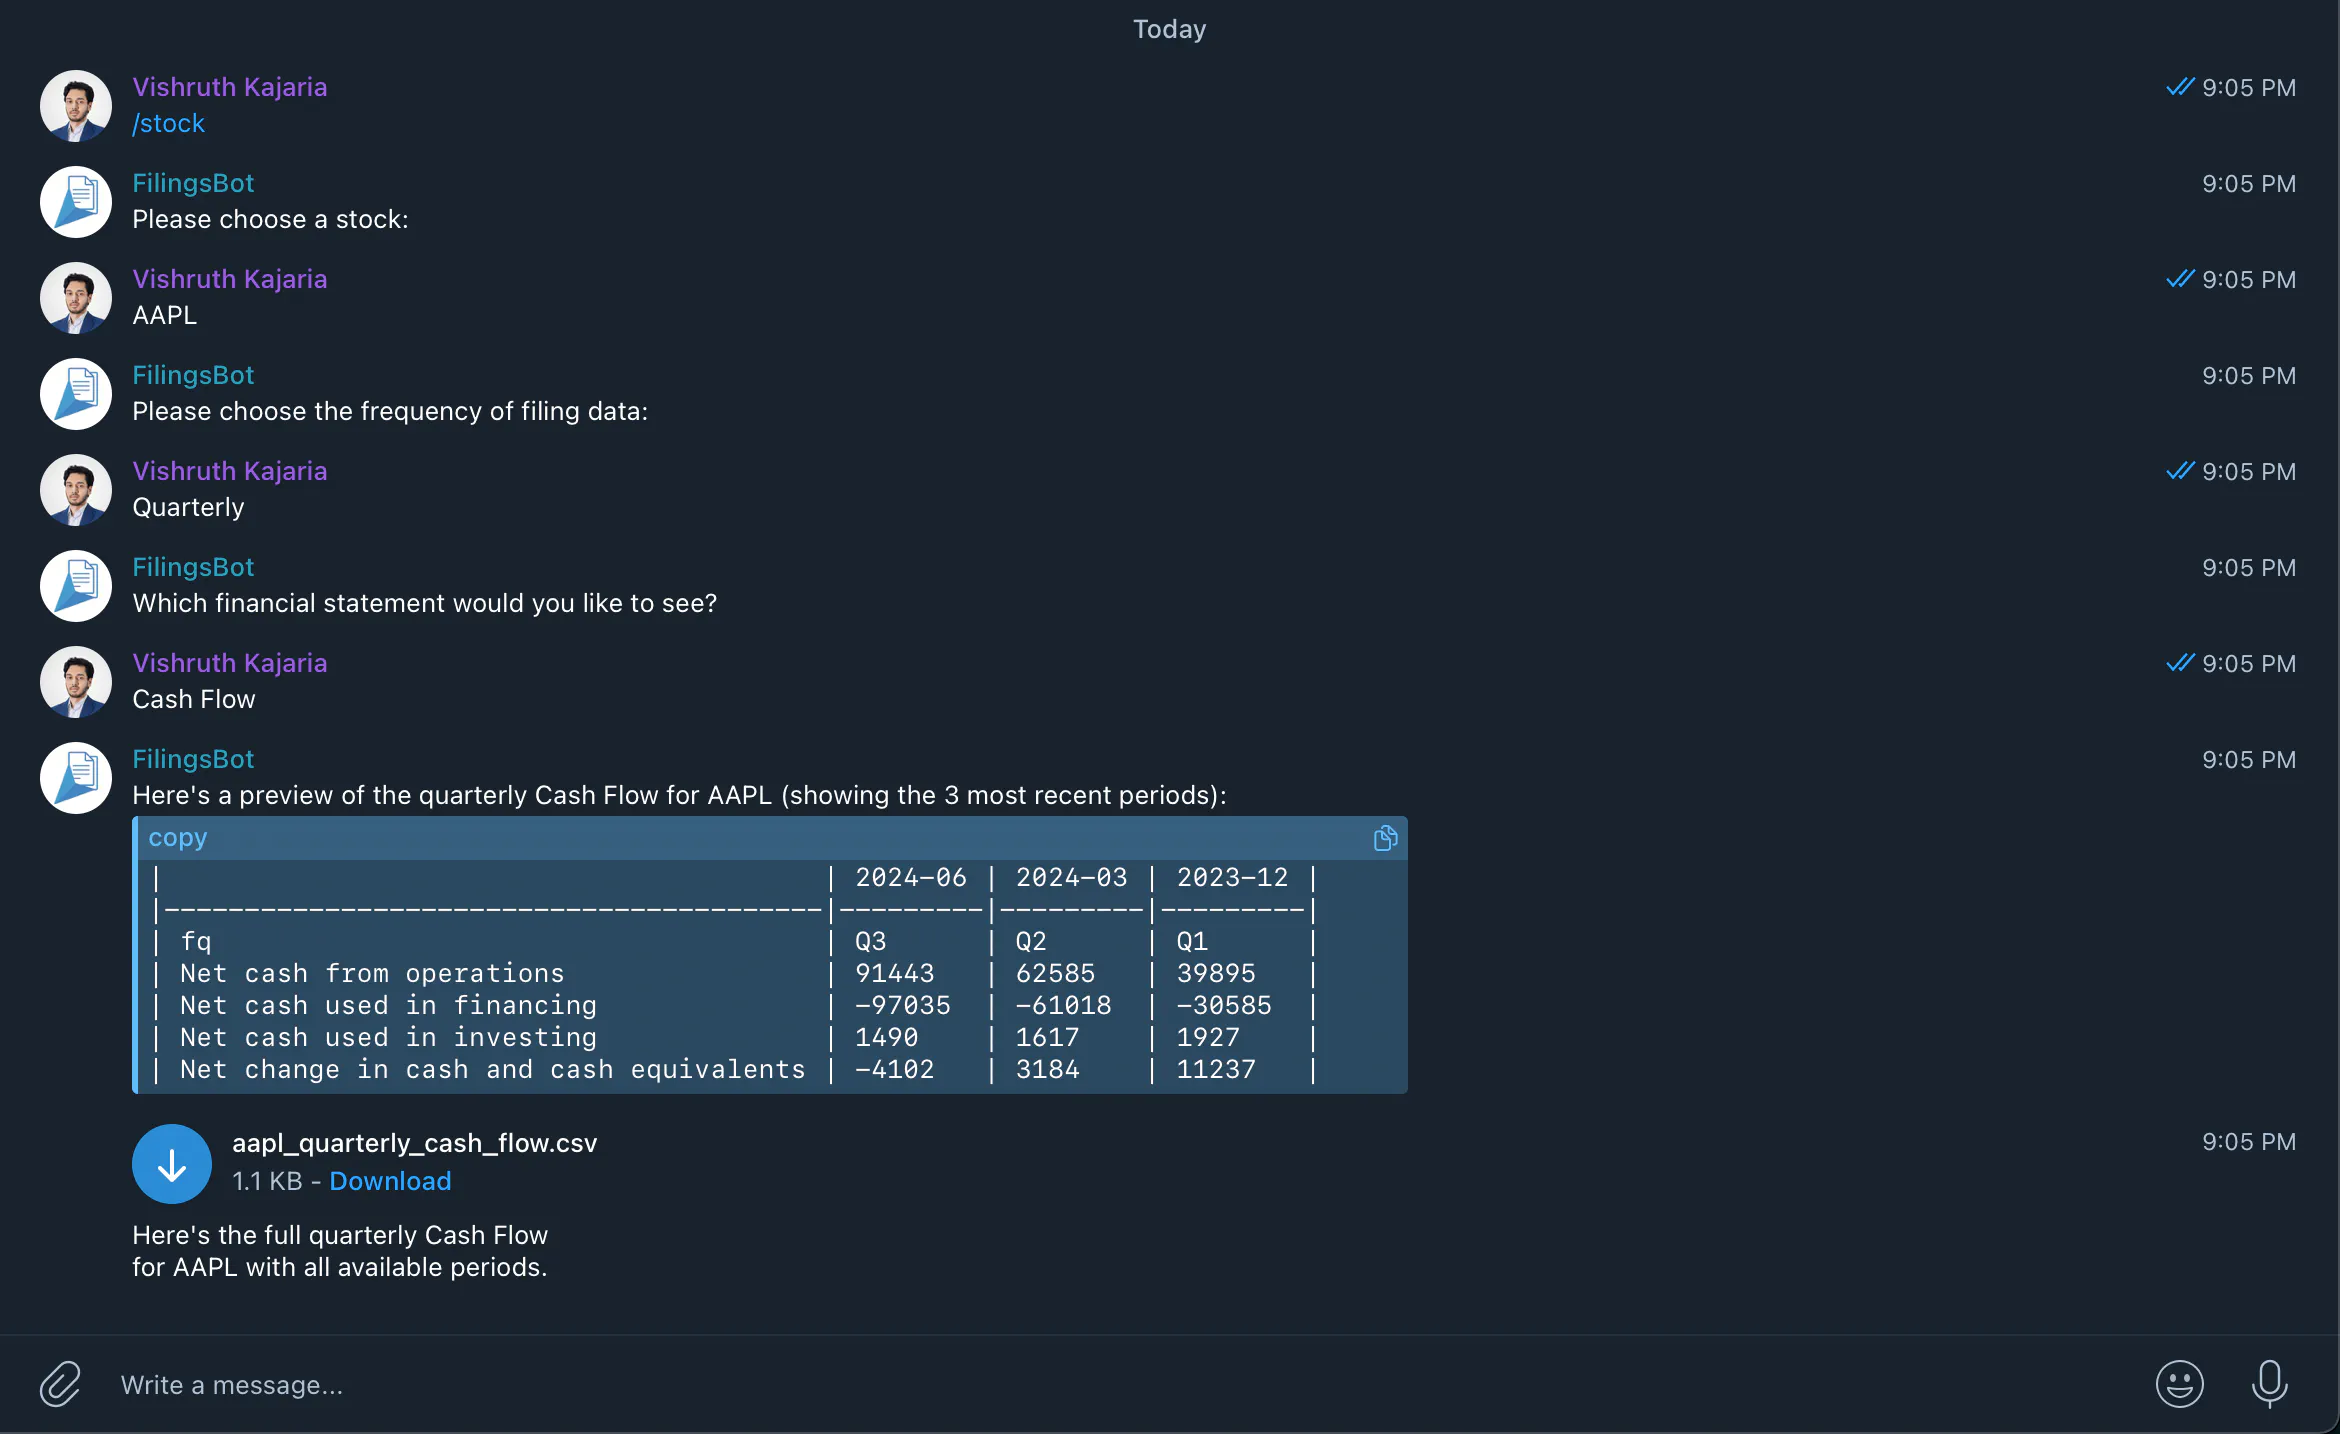Image resolution: width=2340 pixels, height=1434 pixels.
Task: Click 'Which financial statement would you like to see?'
Action: (425, 603)
